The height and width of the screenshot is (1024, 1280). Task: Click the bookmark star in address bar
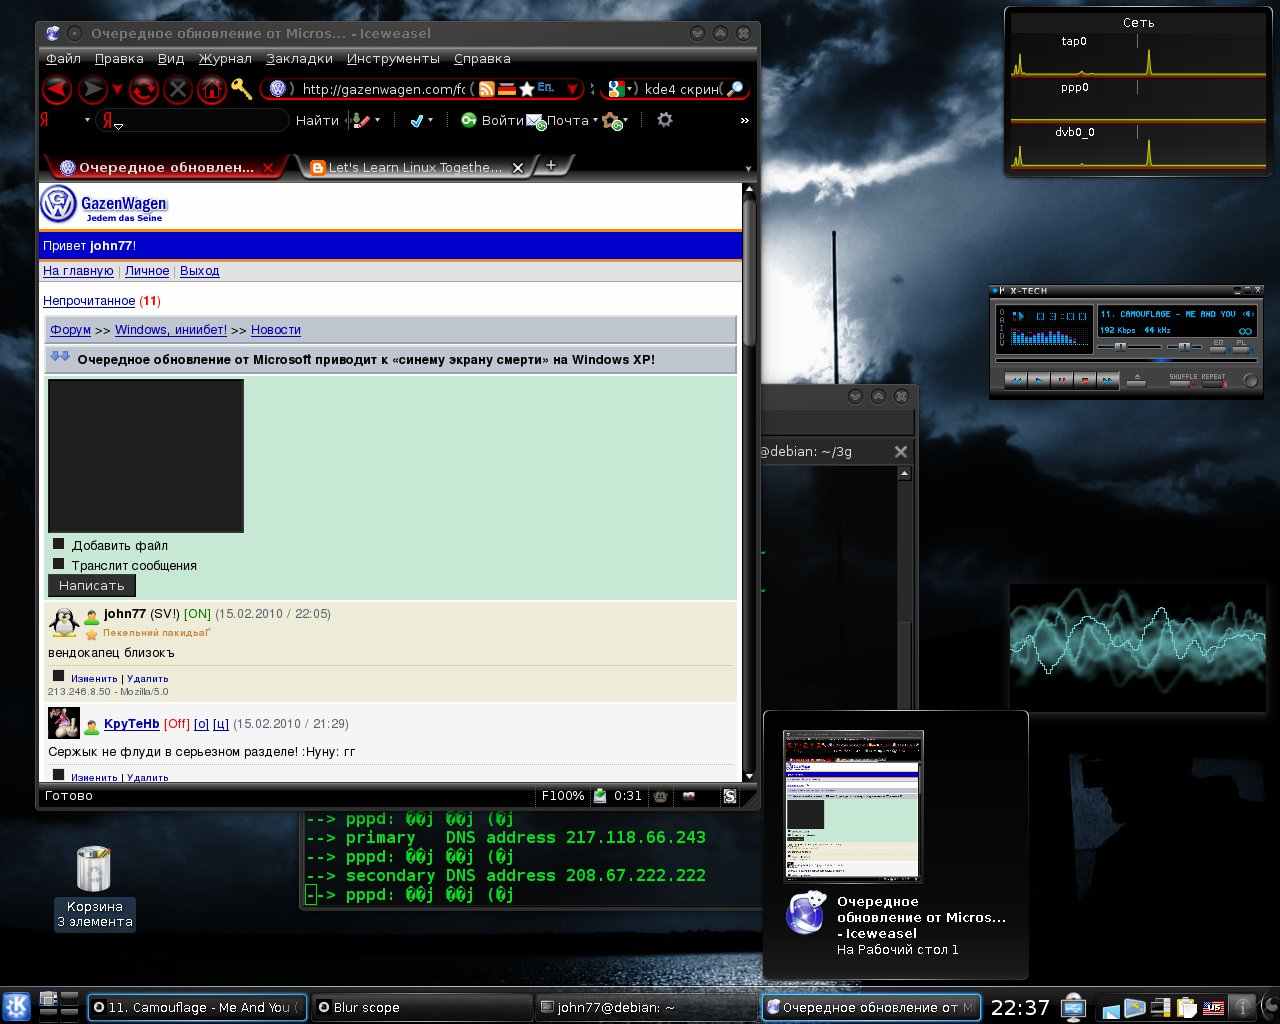527,89
